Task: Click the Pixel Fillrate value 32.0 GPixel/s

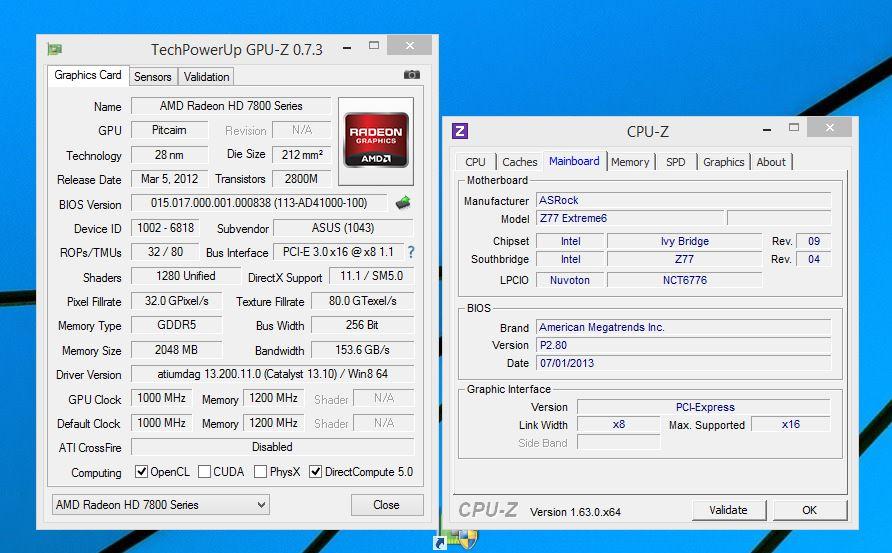Action: [x=176, y=300]
